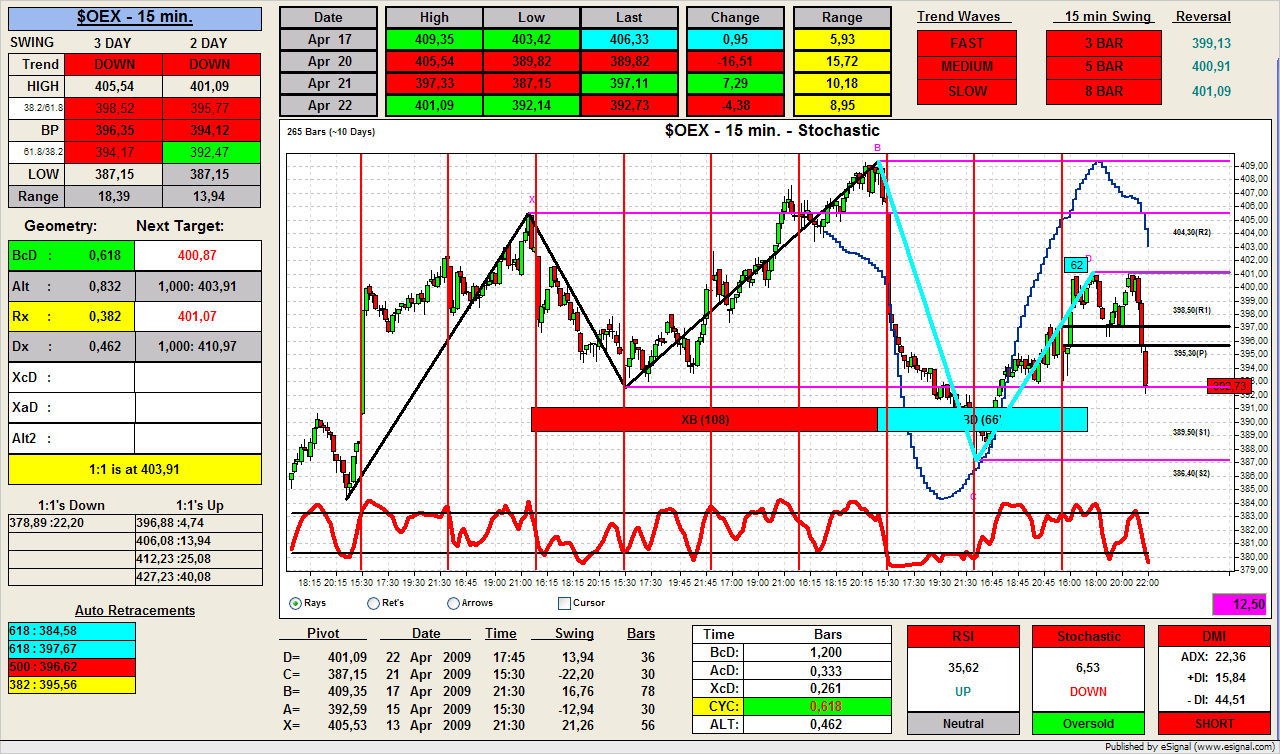Open the Published by eSignal link
Image resolution: width=1280 pixels, height=754 pixels.
[1191, 746]
